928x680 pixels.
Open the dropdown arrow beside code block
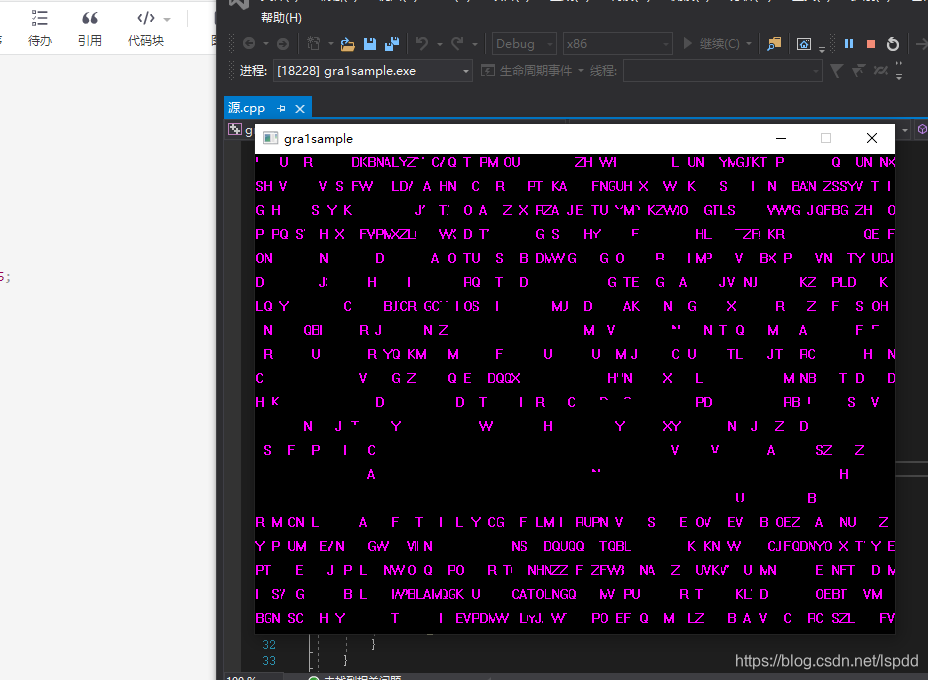(x=167, y=20)
